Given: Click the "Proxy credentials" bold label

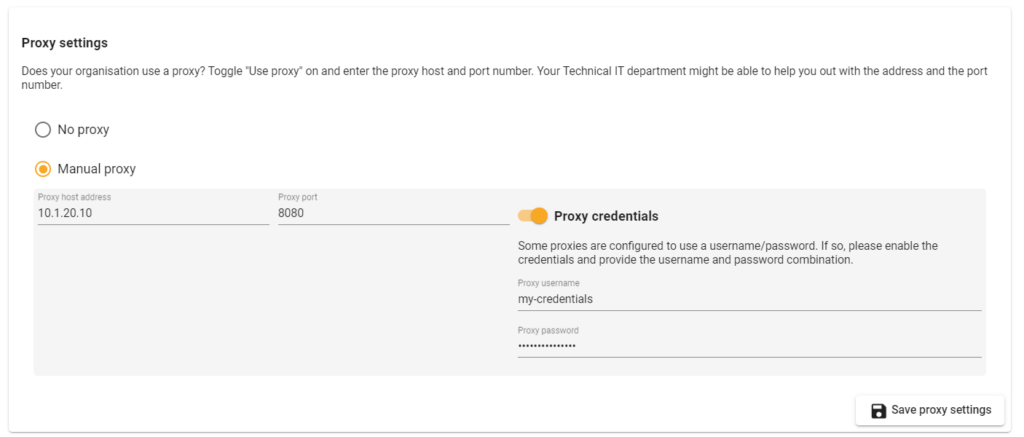Looking at the screenshot, I should click(606, 216).
